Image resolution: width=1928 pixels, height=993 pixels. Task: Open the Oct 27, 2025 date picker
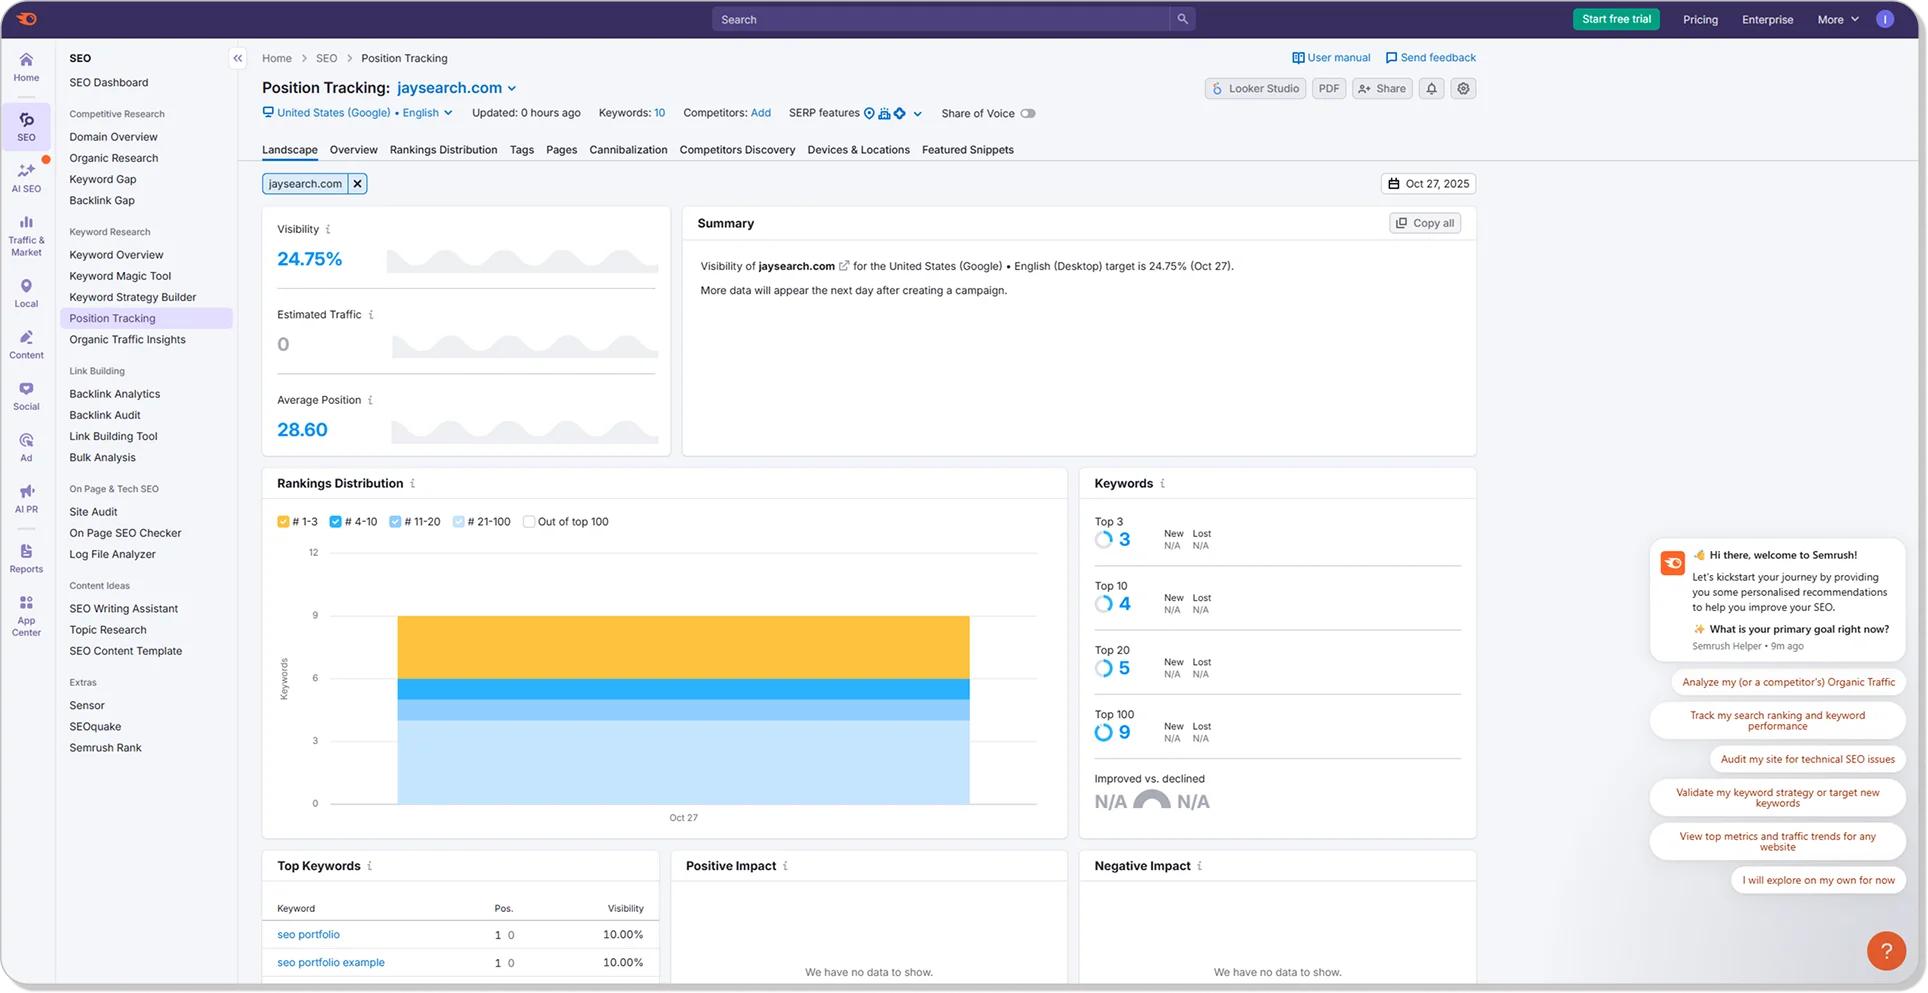(1428, 184)
